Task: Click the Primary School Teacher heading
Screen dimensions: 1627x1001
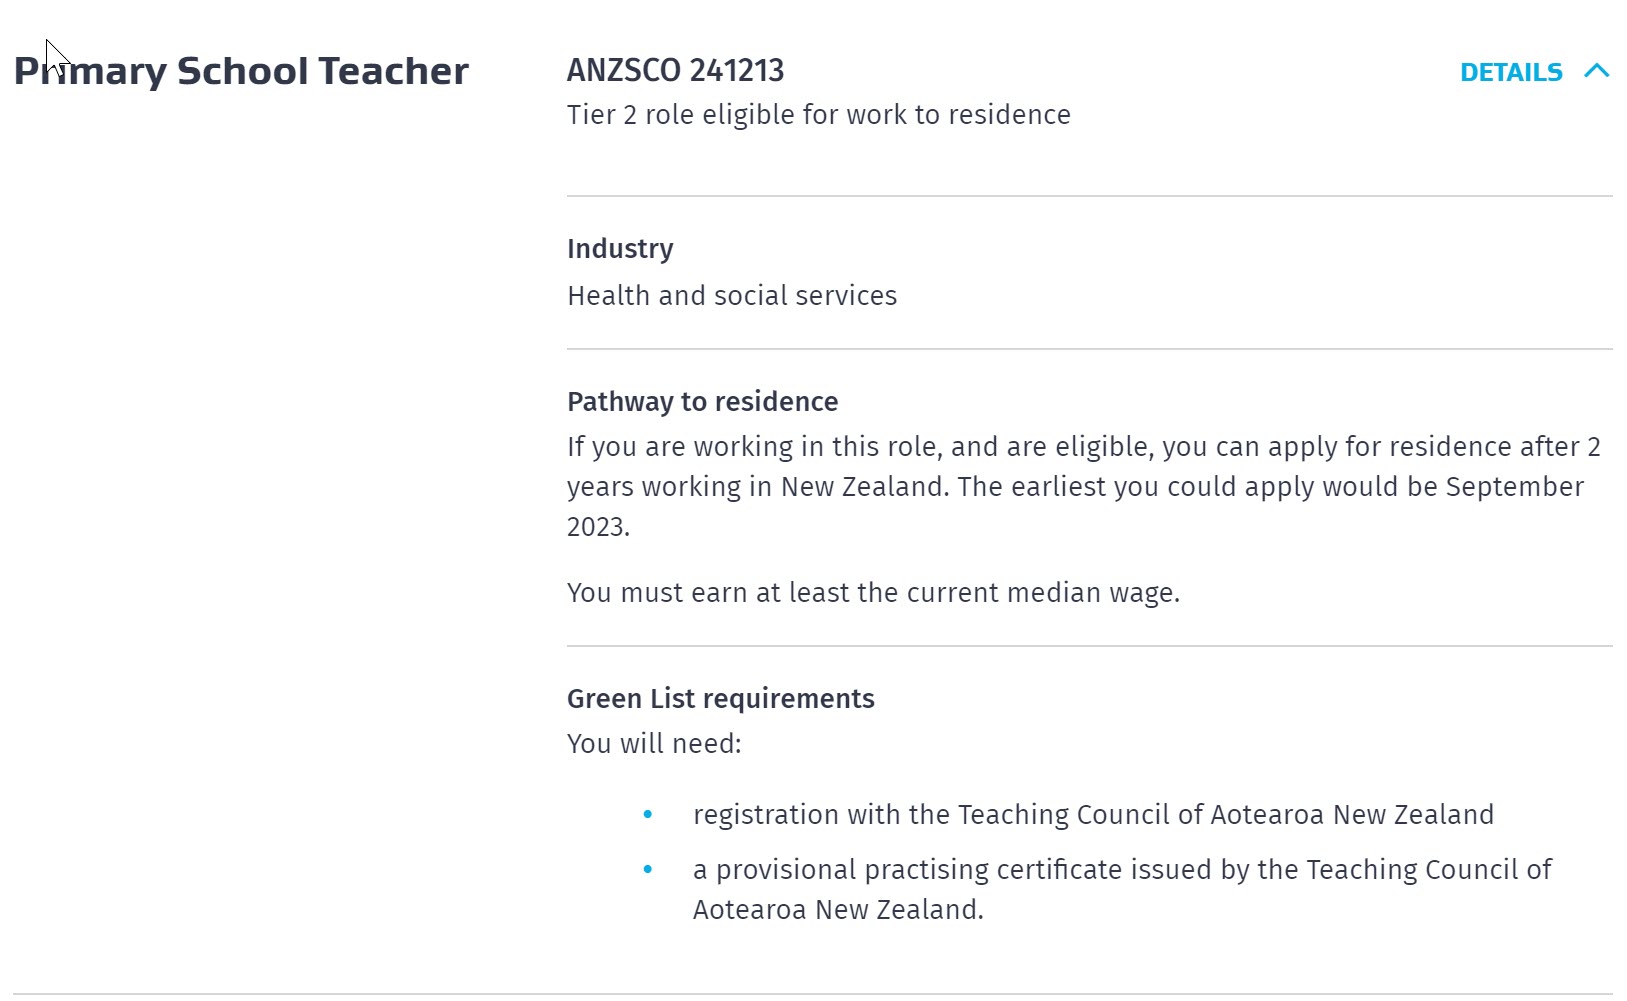Action: [241, 71]
